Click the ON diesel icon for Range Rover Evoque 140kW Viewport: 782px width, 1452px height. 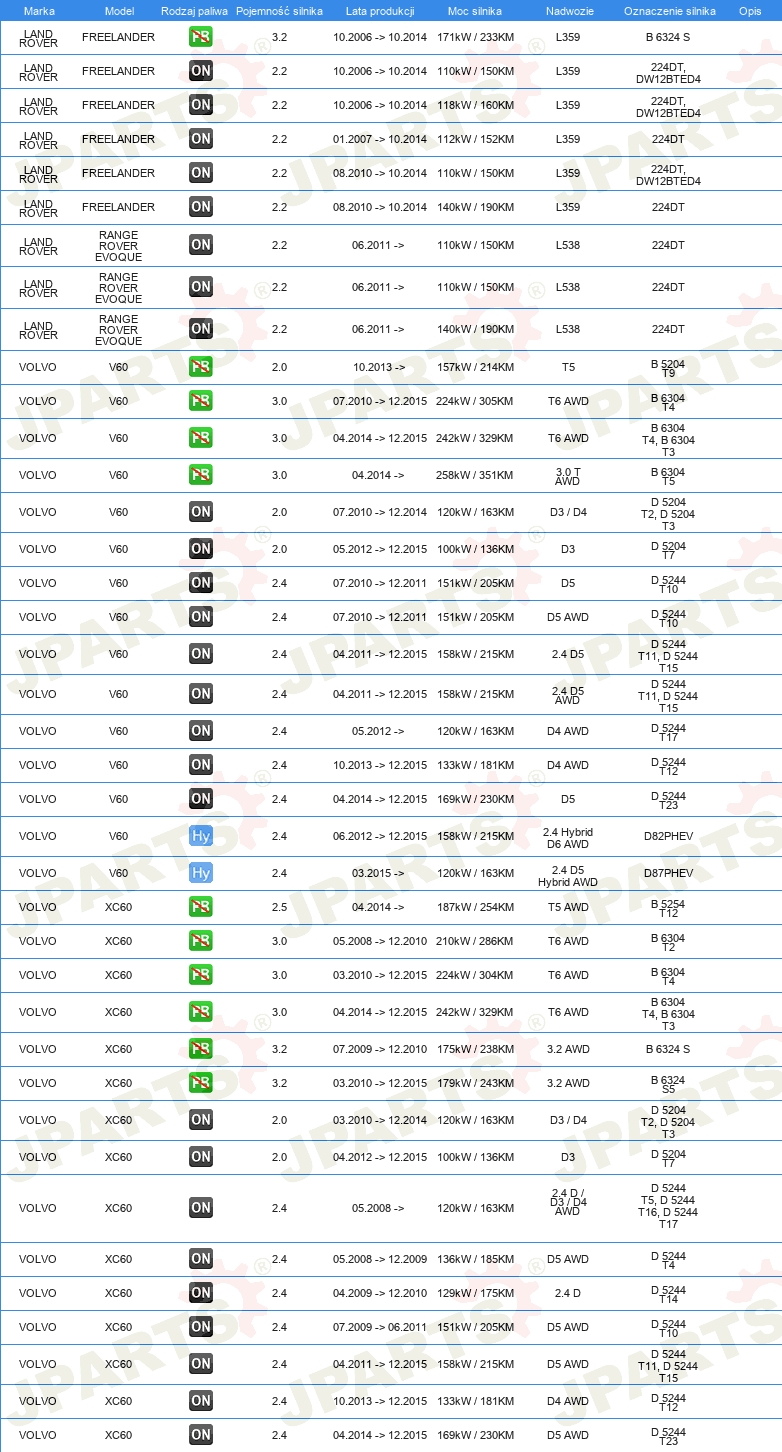point(201,329)
